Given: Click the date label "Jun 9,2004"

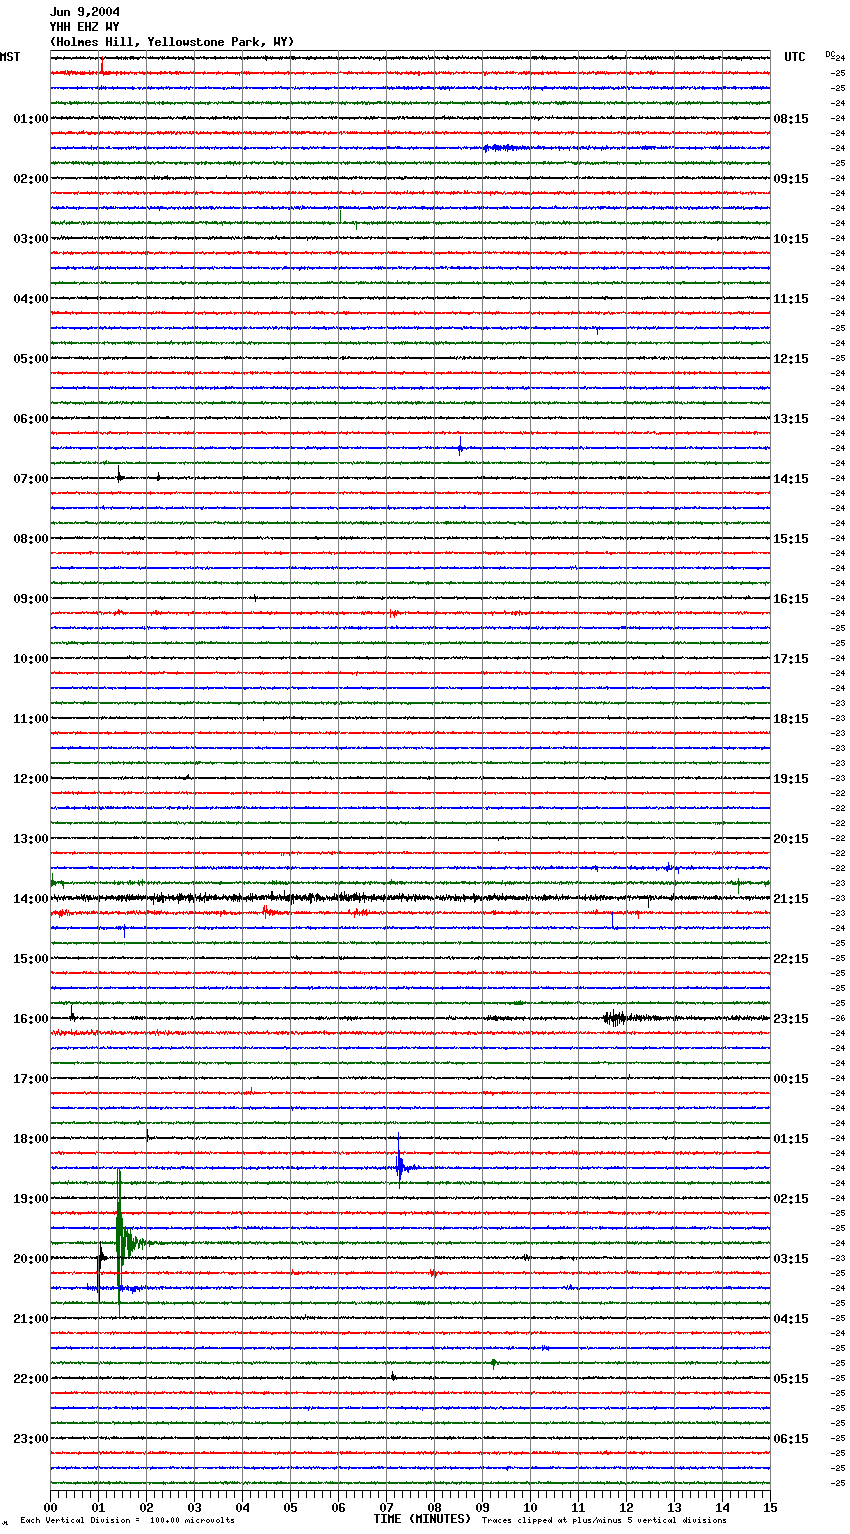Looking at the screenshot, I should [x=84, y=12].
